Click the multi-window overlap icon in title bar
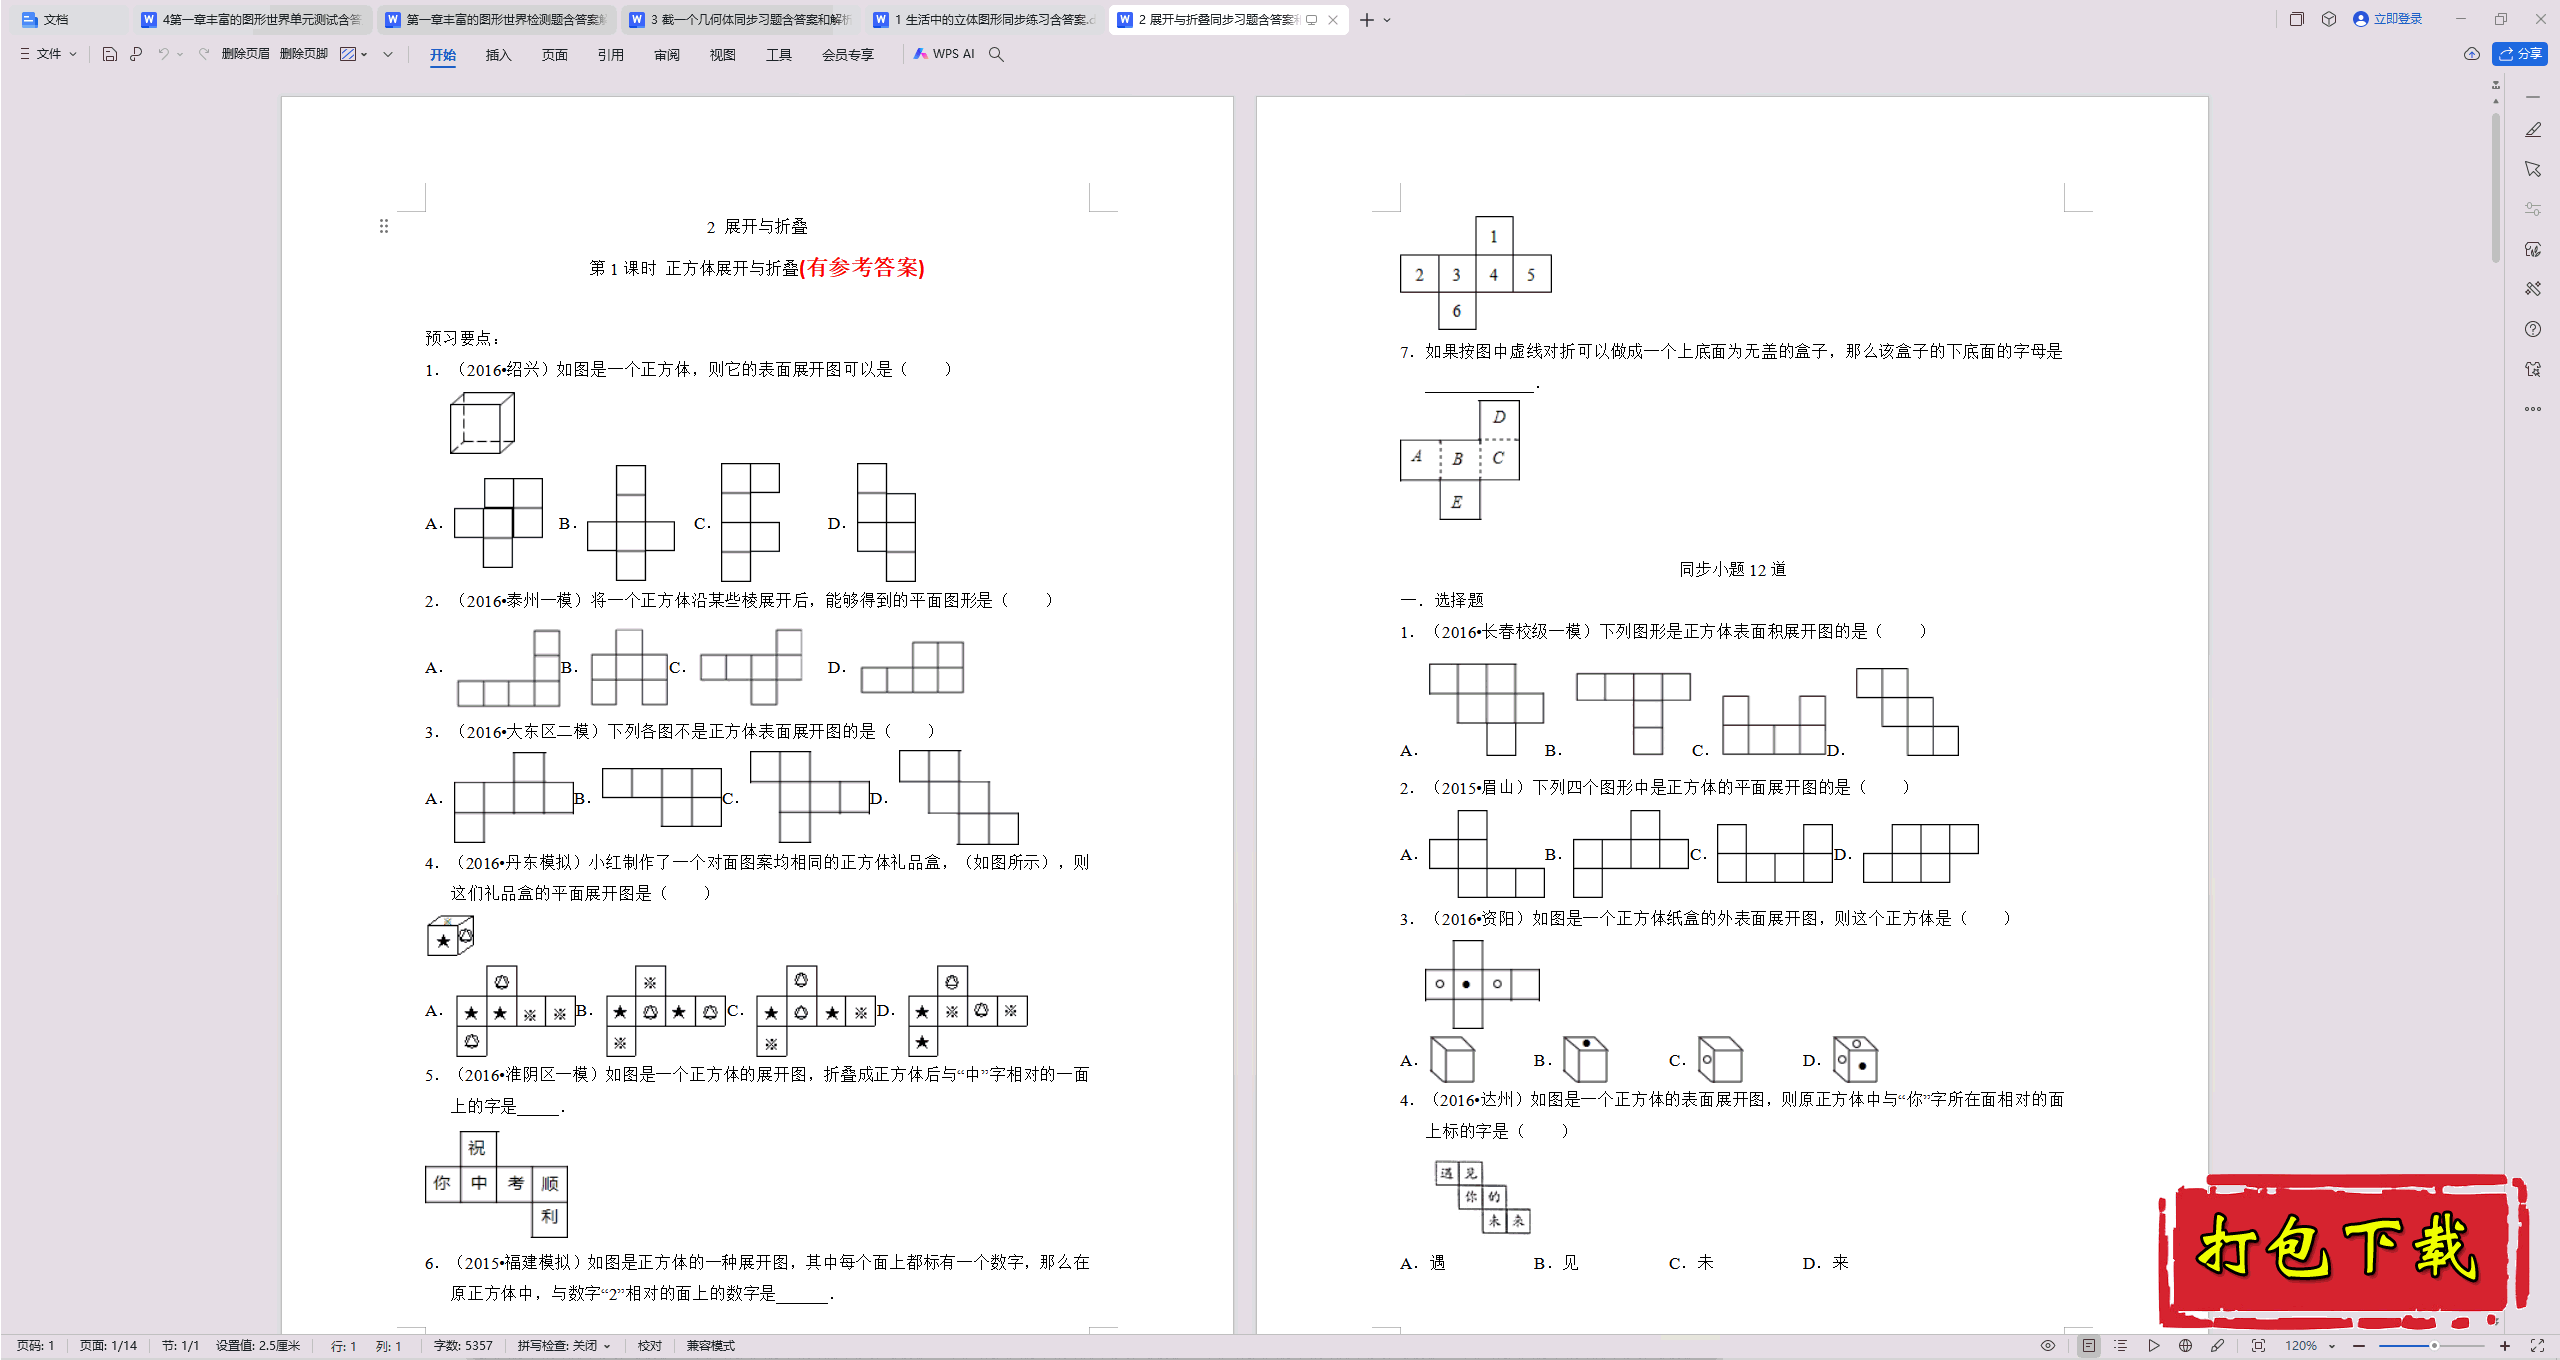 point(2297,19)
